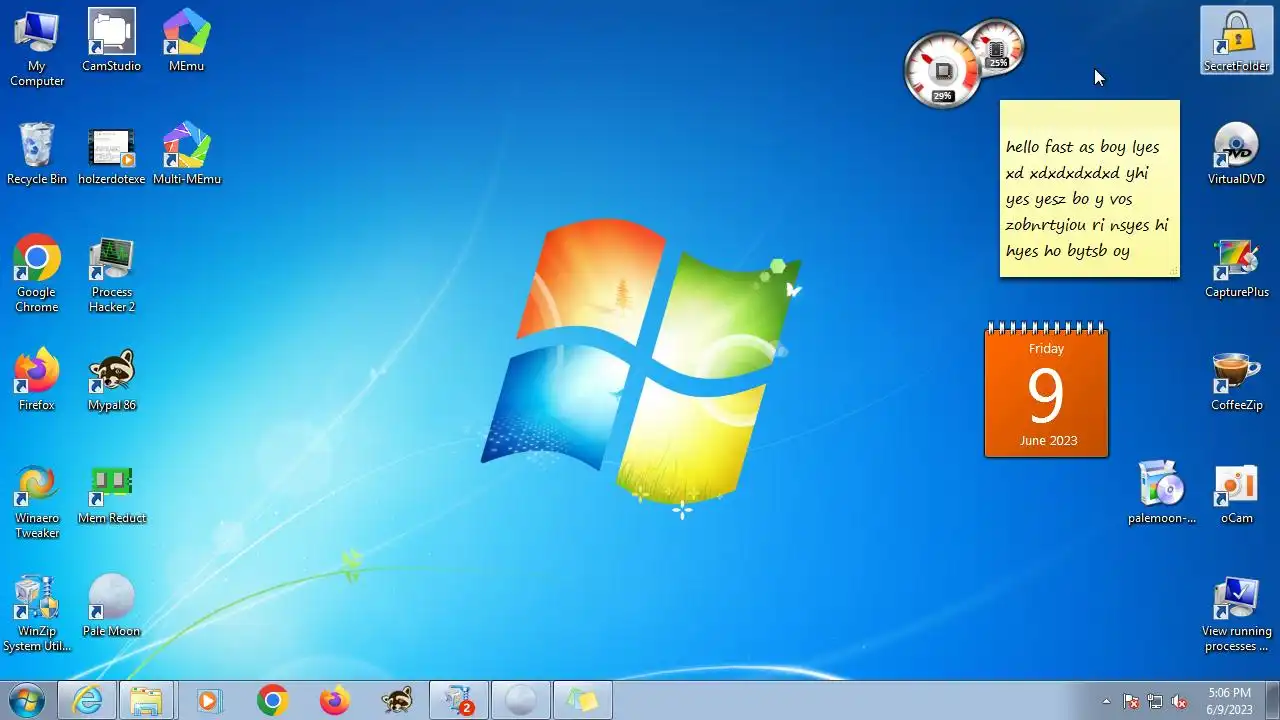The height and width of the screenshot is (720, 1280).
Task: Select the Process Hacker 2 shortcut
Action: 111,274
